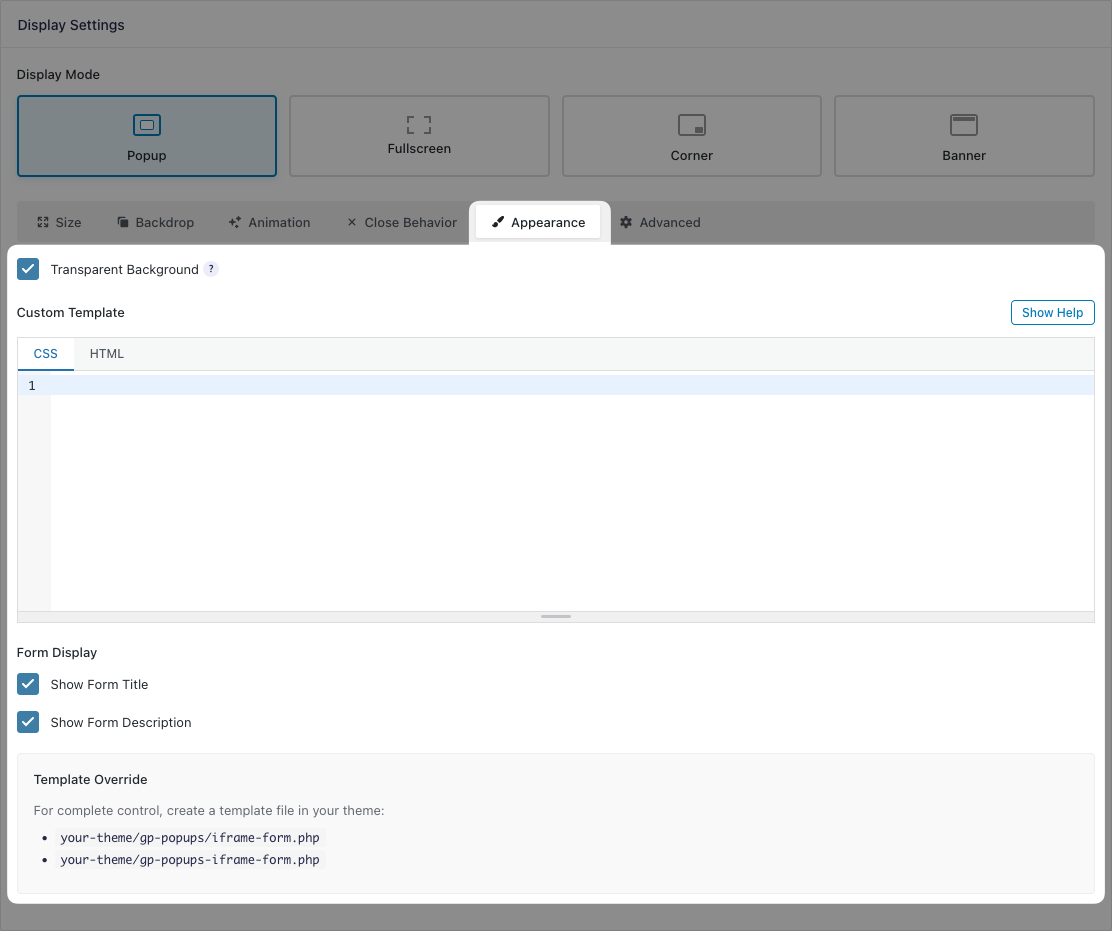
Task: Disable the Transparent Background checkbox
Action: click(x=28, y=269)
